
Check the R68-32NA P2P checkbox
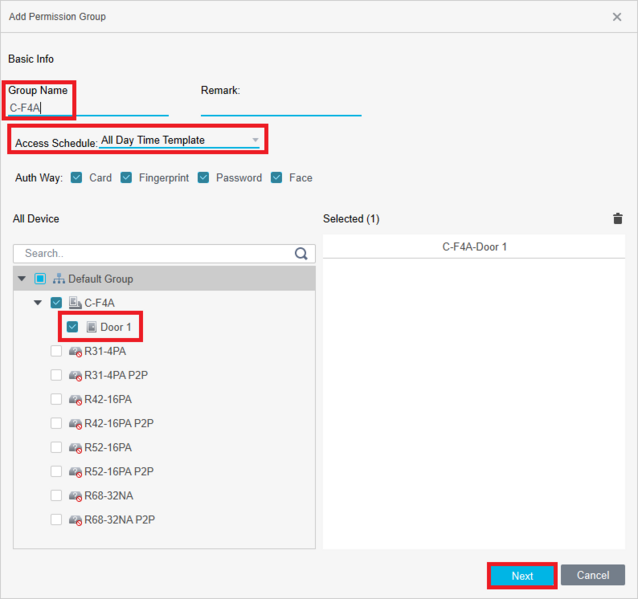click(x=56, y=519)
